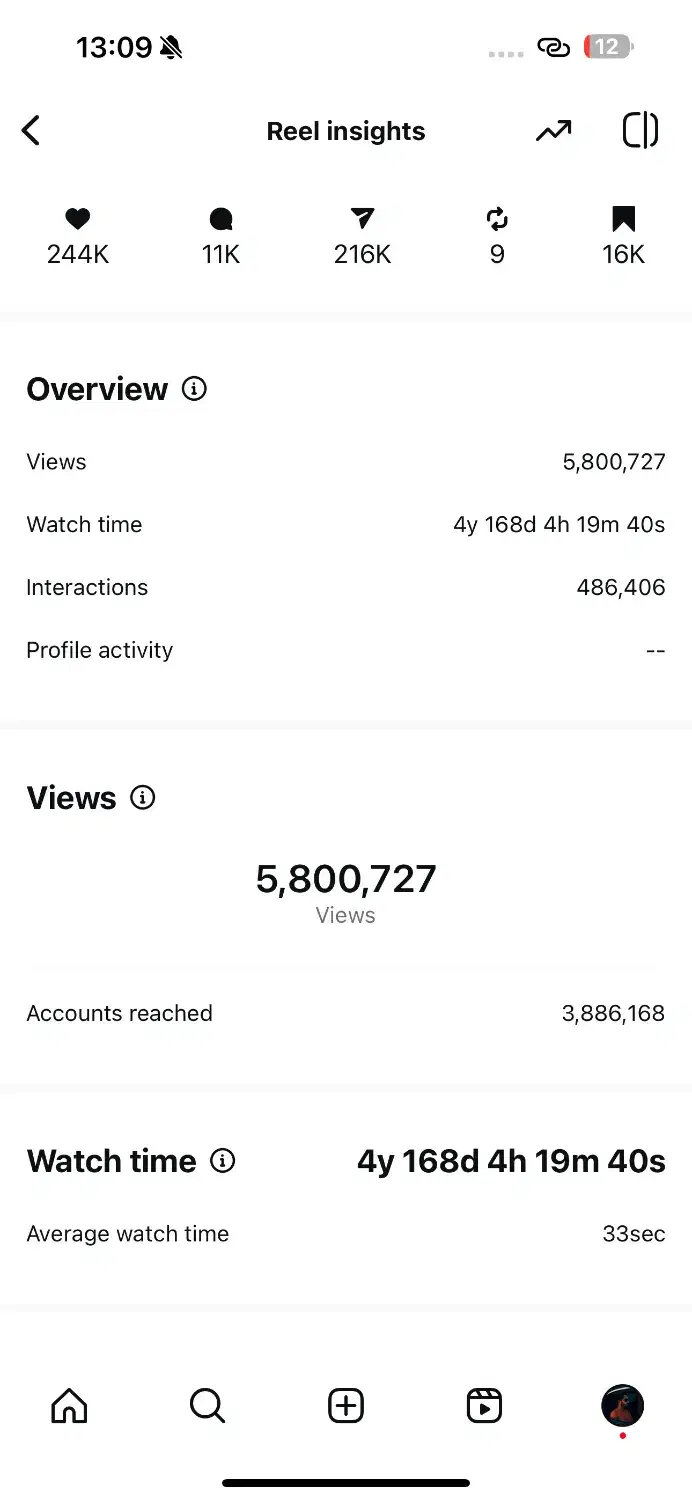The image size is (692, 1500).
Task: Tap the comments bubble icon
Action: [x=221, y=219]
